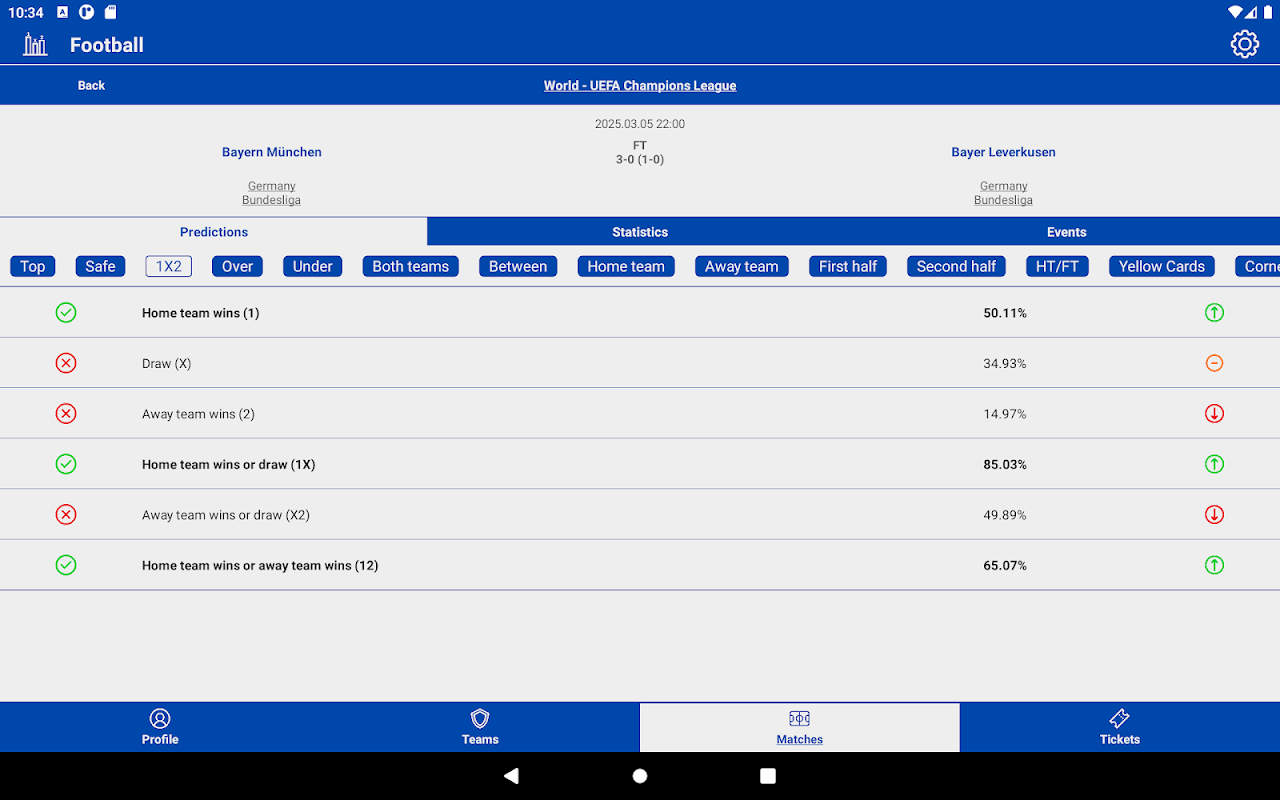The width and height of the screenshot is (1280, 800).
Task: Click the Away team wins (2) label
Action: pos(198,414)
